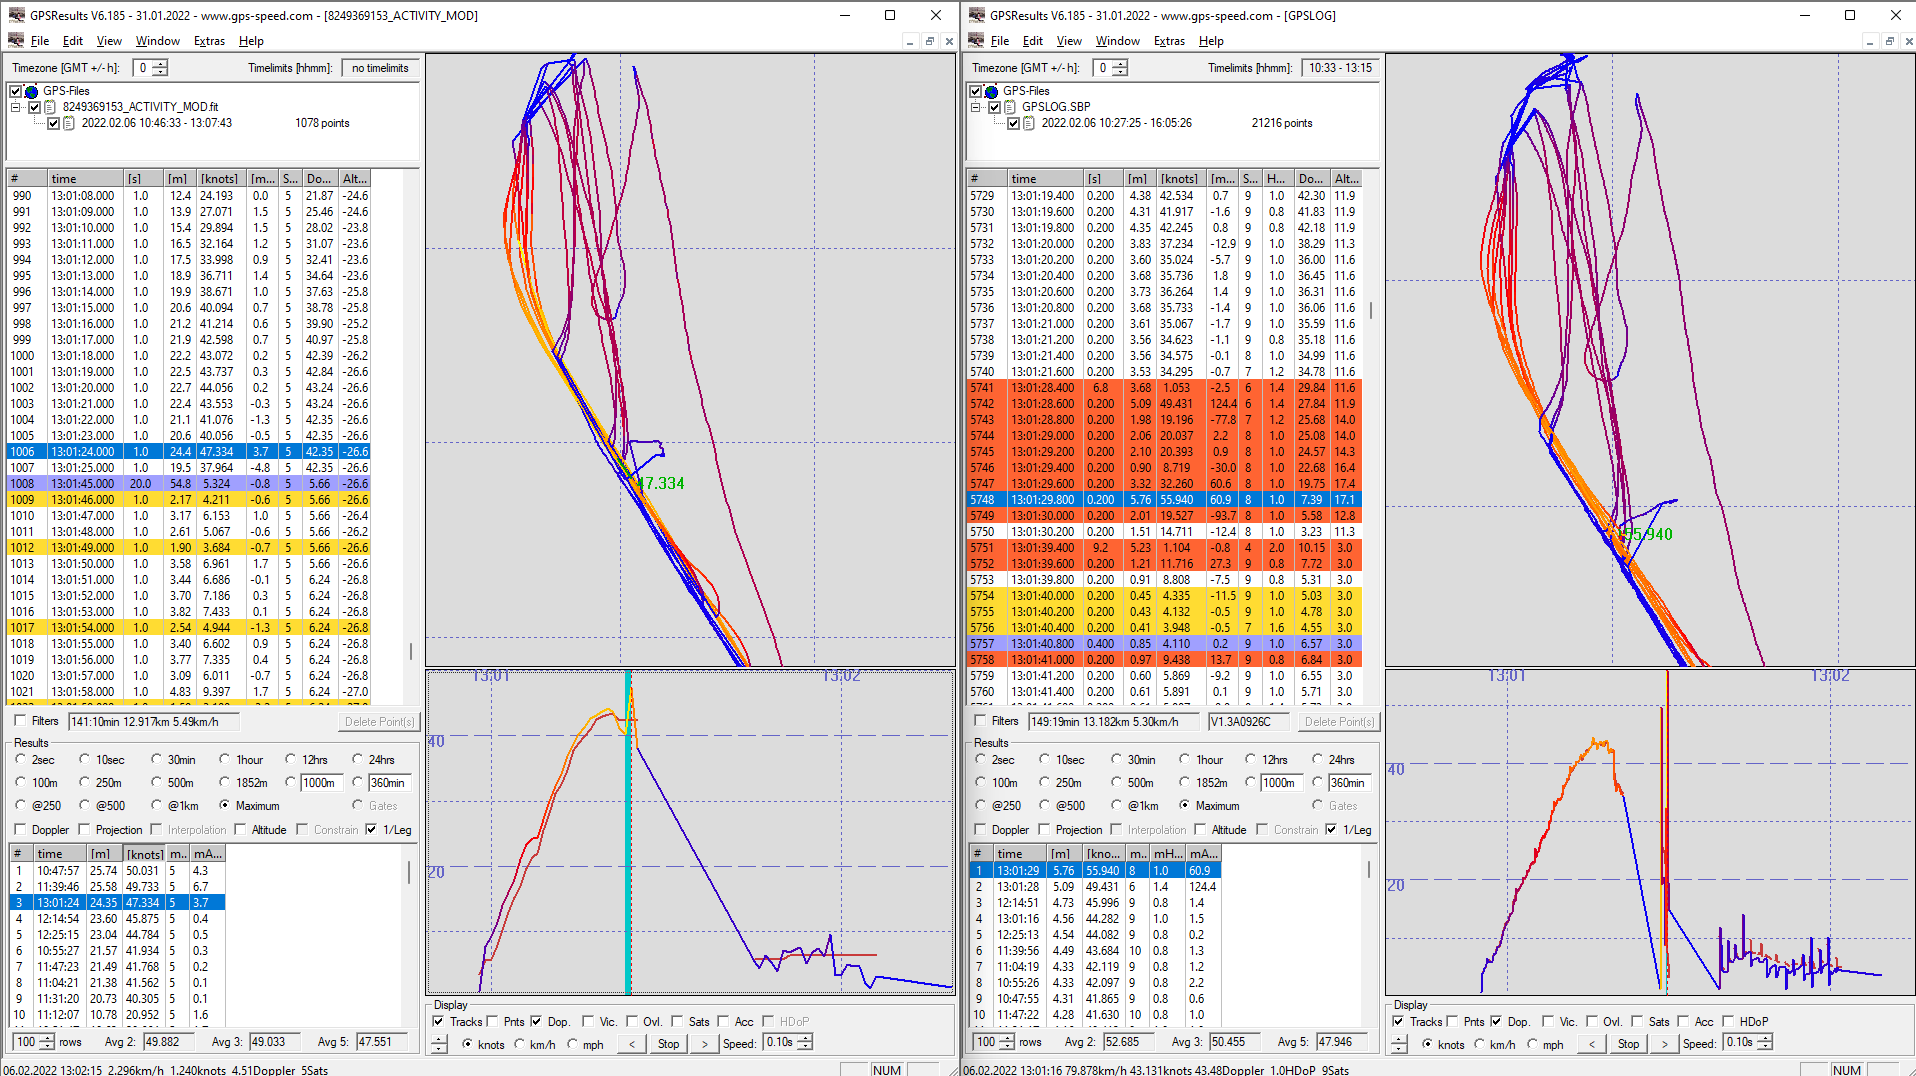
Task: Click 360min duration field in GPSLOG window
Action: 1348,783
